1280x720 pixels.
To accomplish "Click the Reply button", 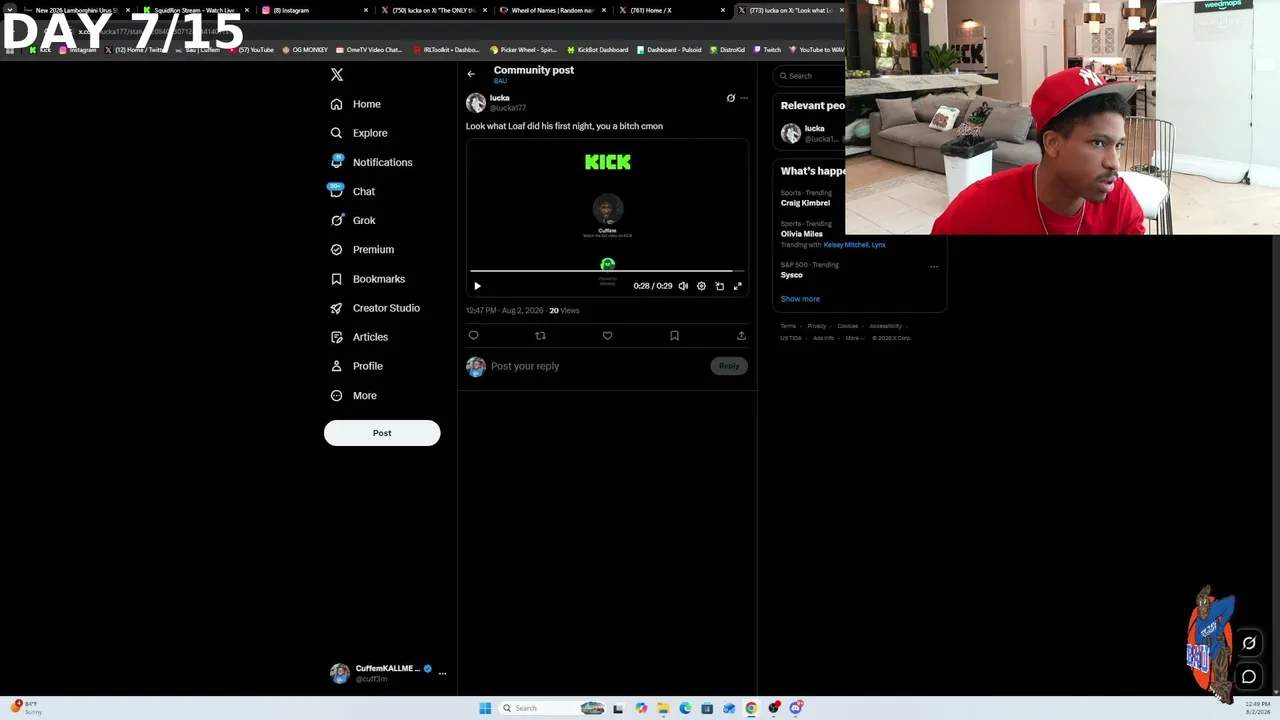I will tap(729, 366).
